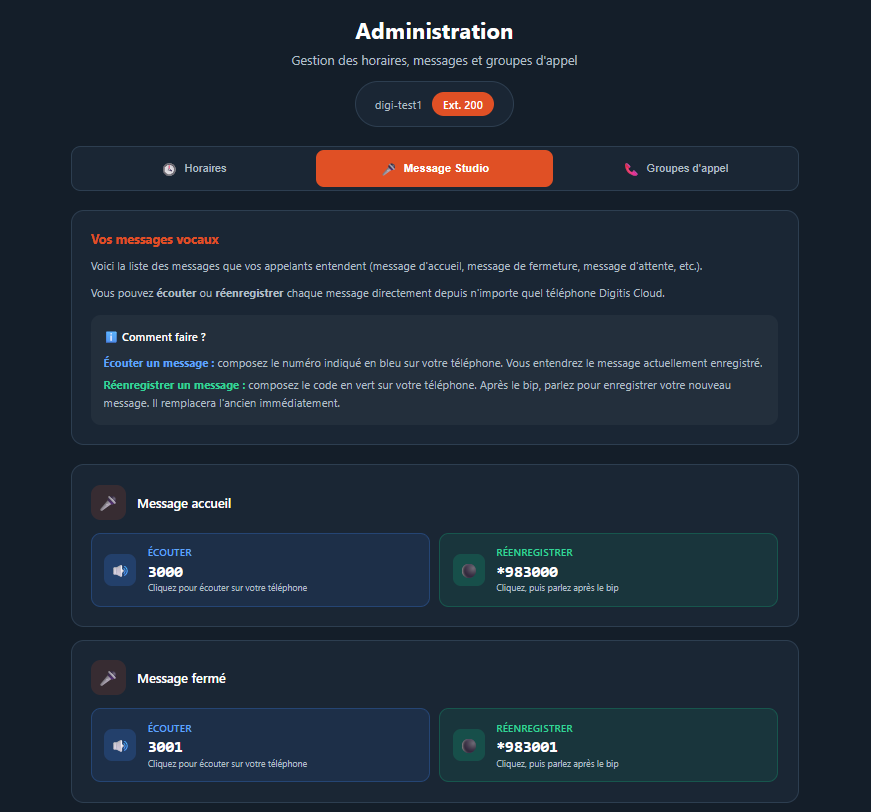Click the clock icon on the Horaires tab
Image resolution: width=871 pixels, height=812 pixels.
(167, 168)
